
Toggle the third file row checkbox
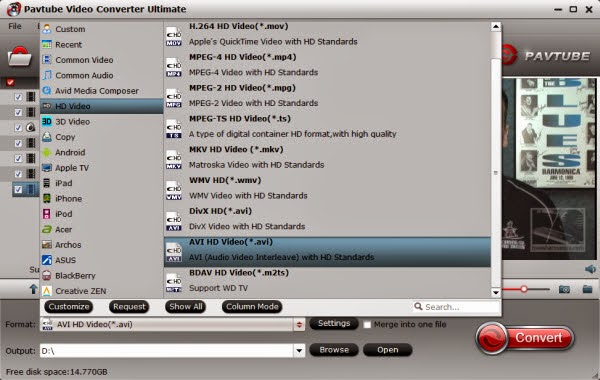(x=18, y=127)
